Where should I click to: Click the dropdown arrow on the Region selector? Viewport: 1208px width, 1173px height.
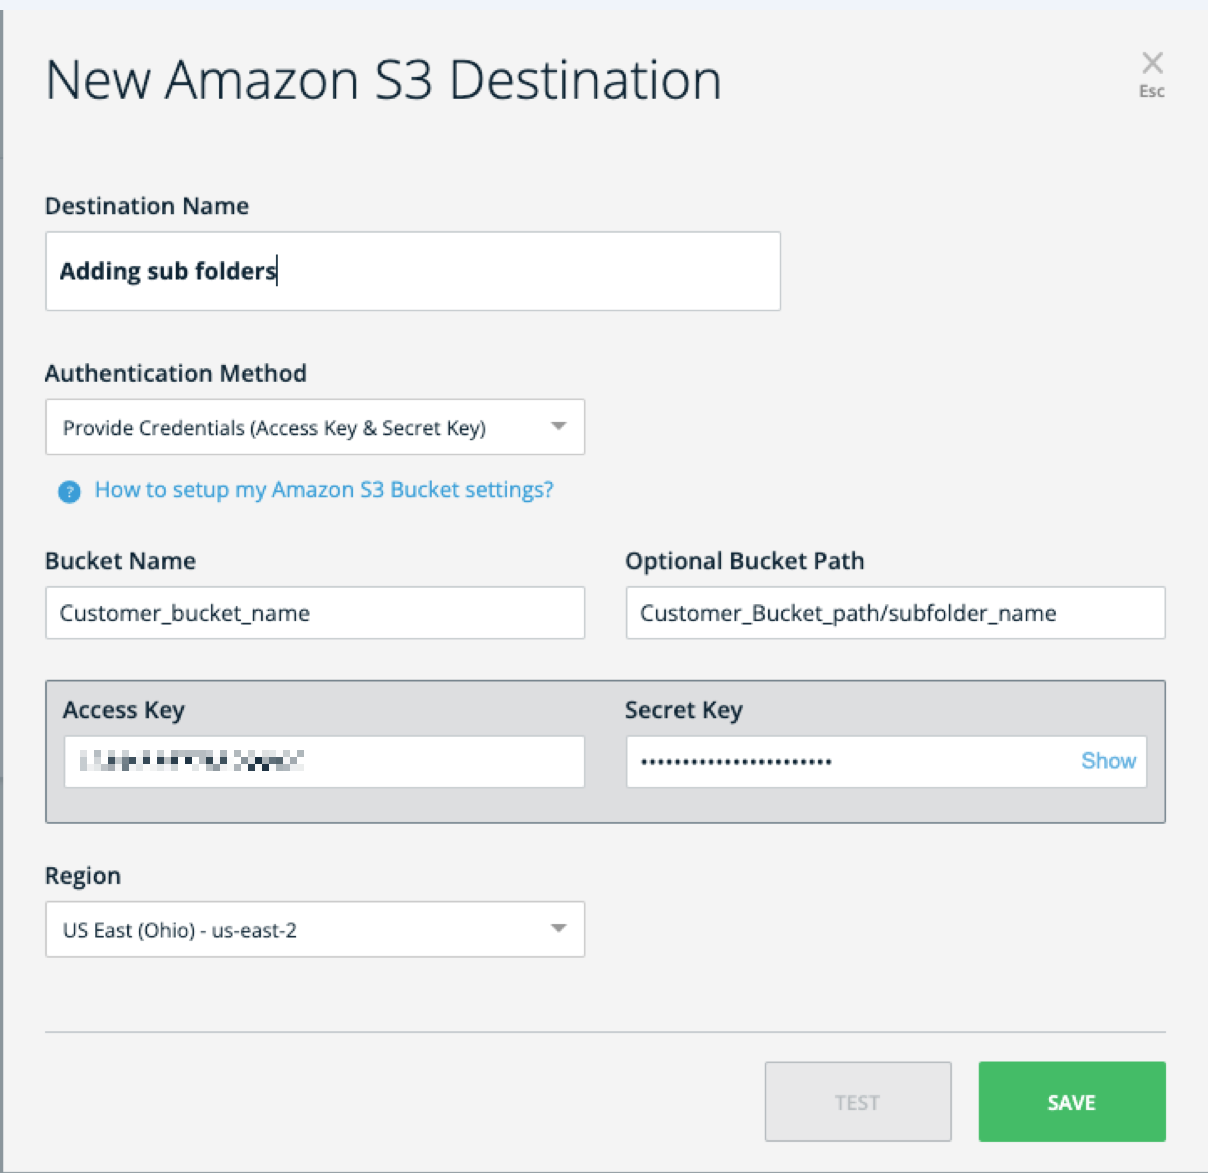pos(559,929)
